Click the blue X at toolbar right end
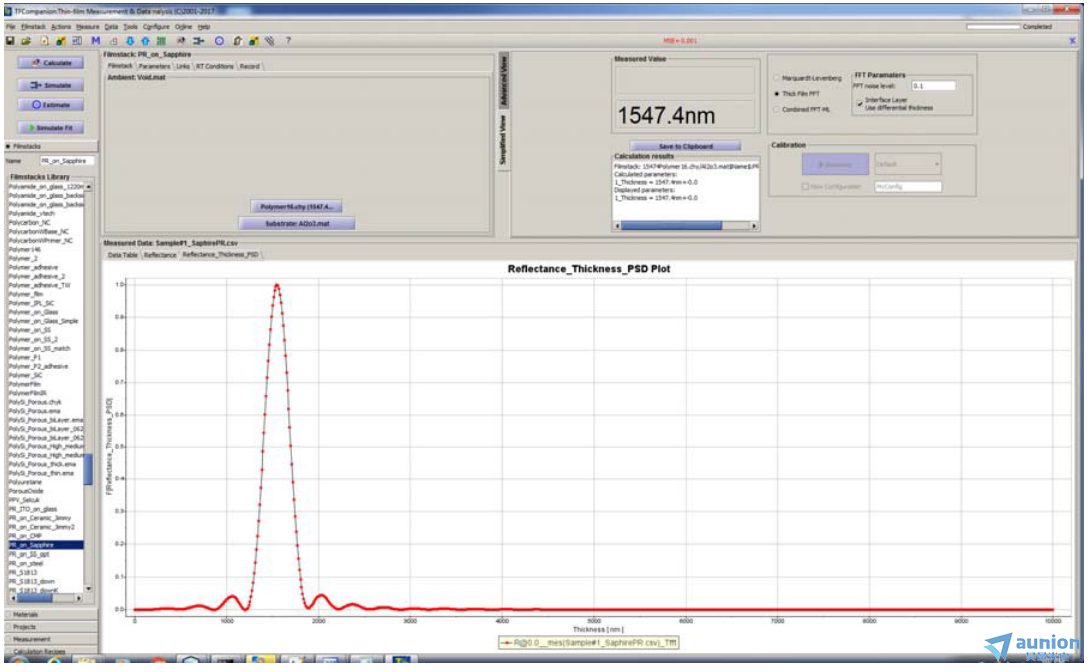Screen dimensions: 1092x672 coord(1072,41)
